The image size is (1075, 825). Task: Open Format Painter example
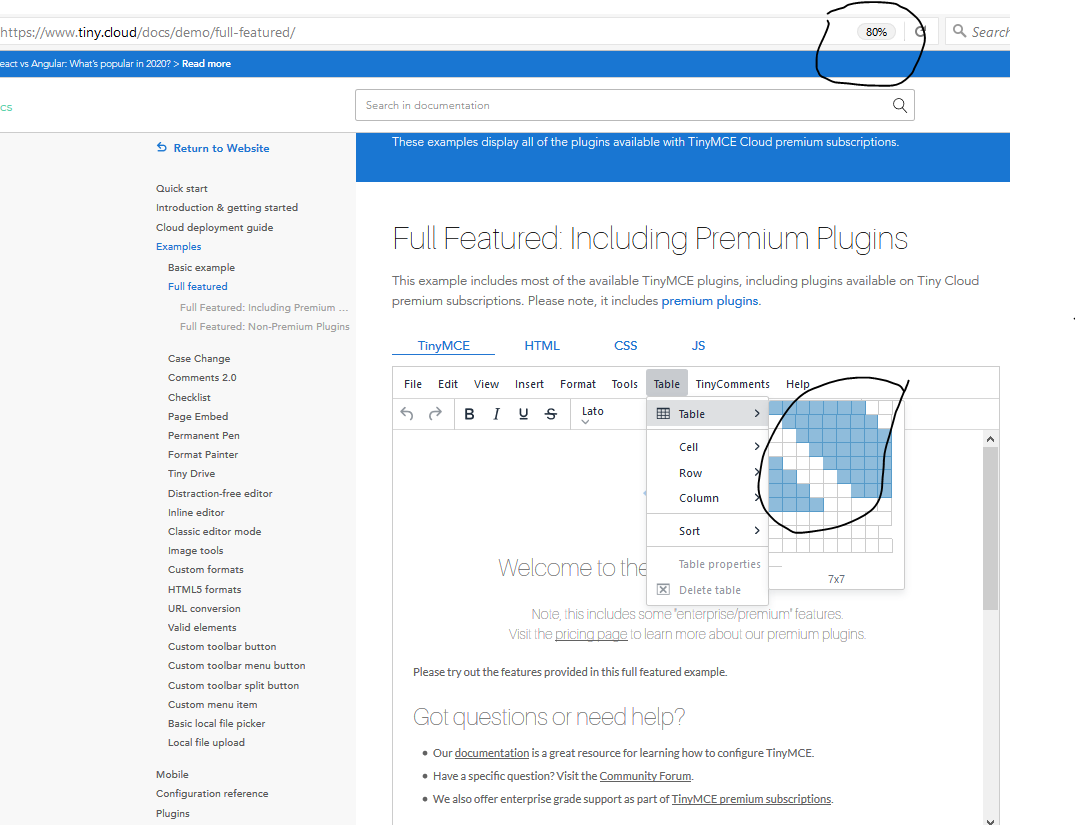pyautogui.click(x=203, y=455)
